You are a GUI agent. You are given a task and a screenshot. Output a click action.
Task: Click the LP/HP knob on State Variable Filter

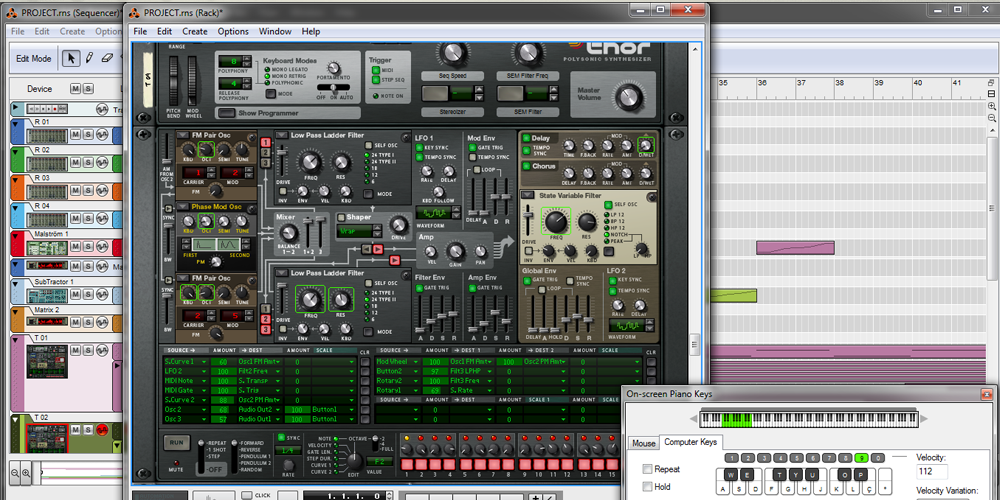coord(642,249)
